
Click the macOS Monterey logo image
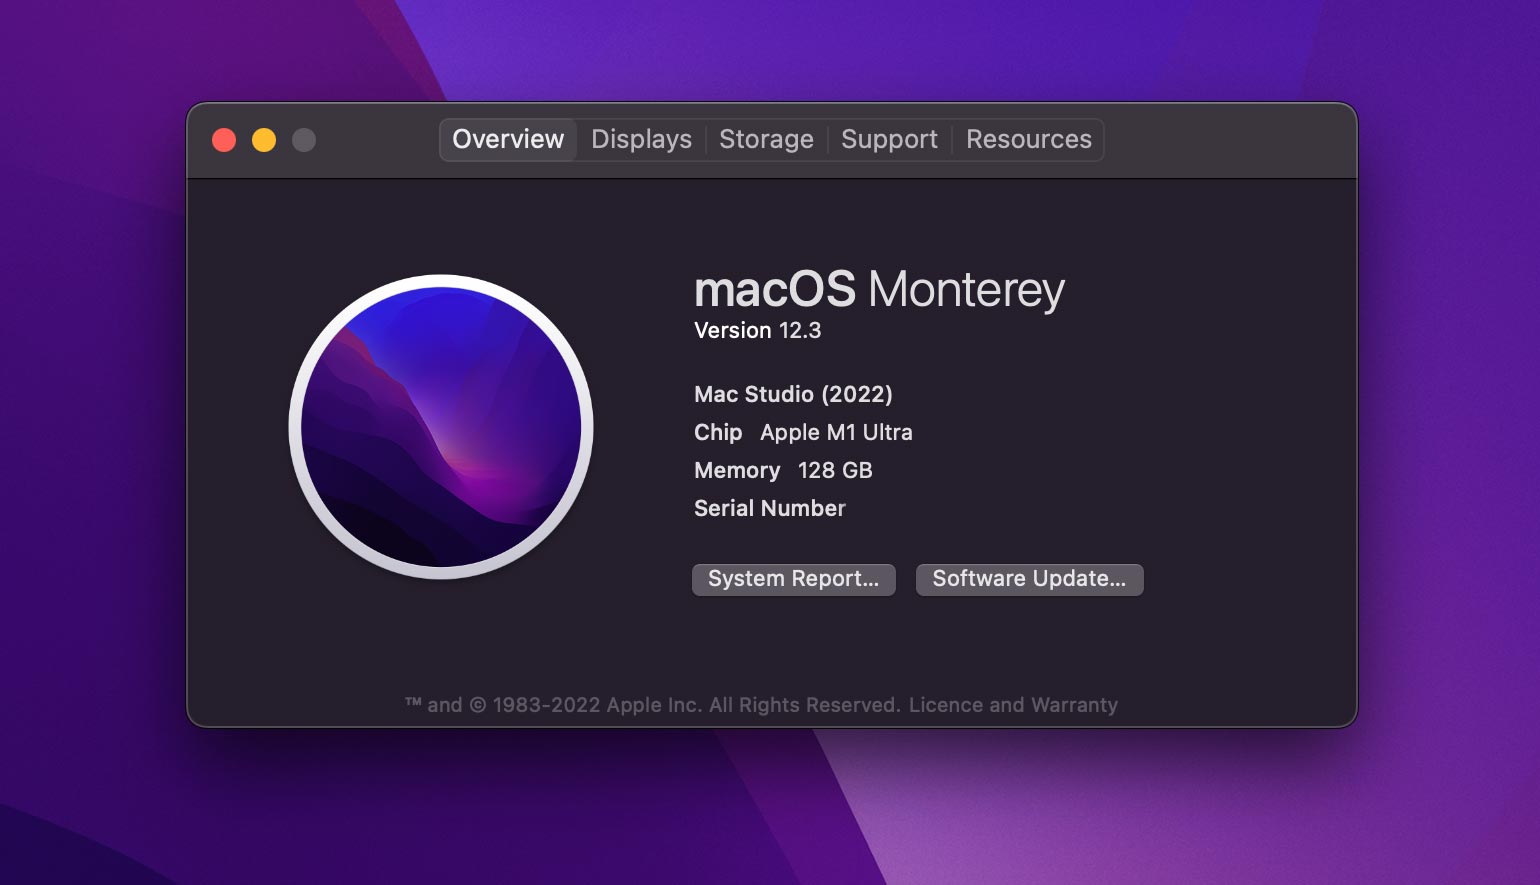[441, 427]
